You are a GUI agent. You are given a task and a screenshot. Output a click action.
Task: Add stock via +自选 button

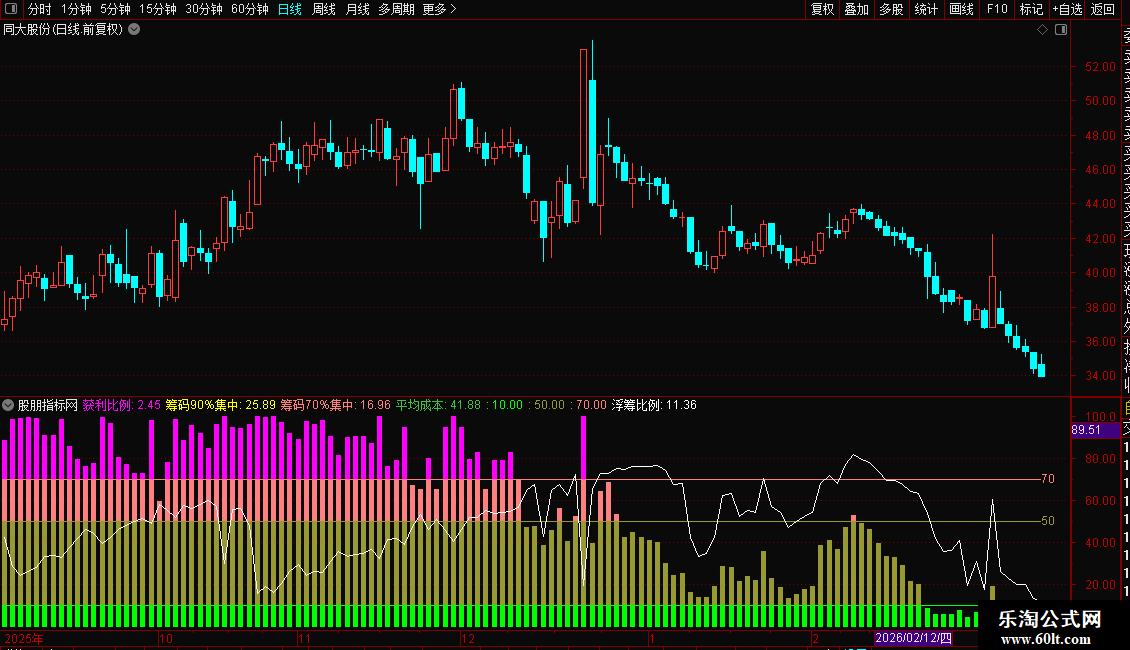click(1067, 9)
